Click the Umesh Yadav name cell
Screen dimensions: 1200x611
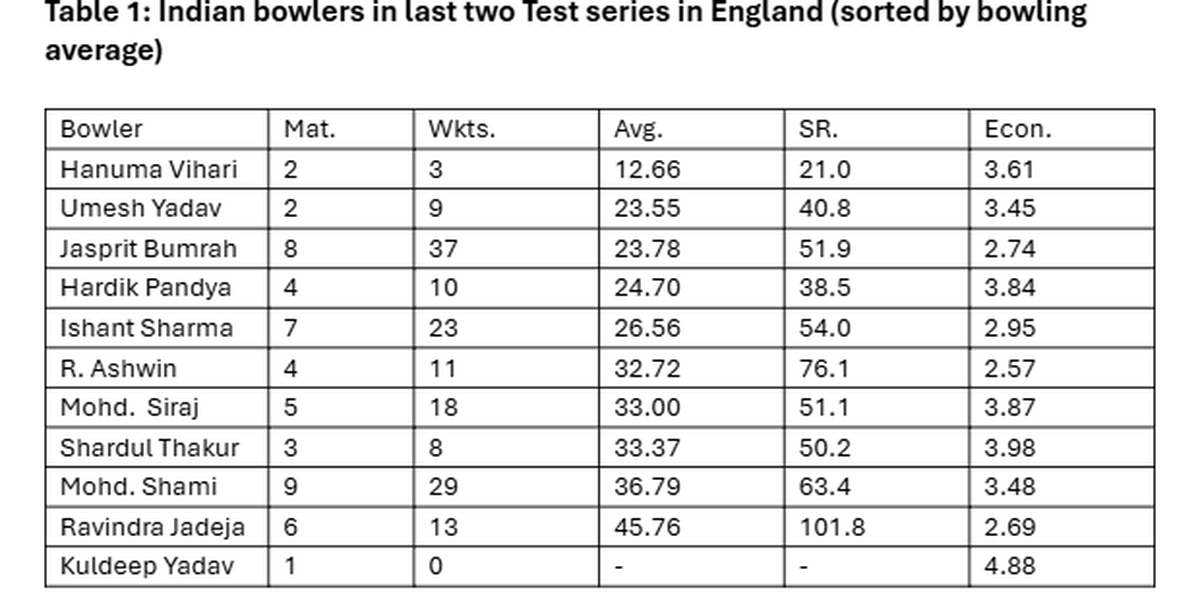click(x=141, y=209)
